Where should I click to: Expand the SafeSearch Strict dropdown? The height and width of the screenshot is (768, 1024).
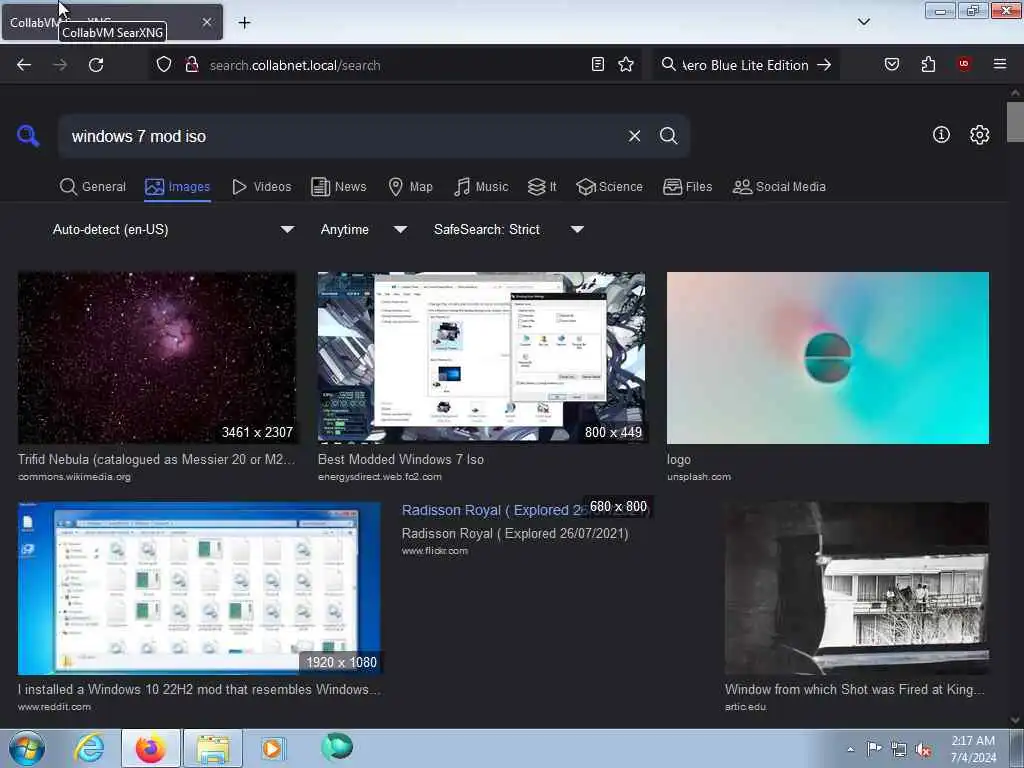pyautogui.click(x=509, y=229)
